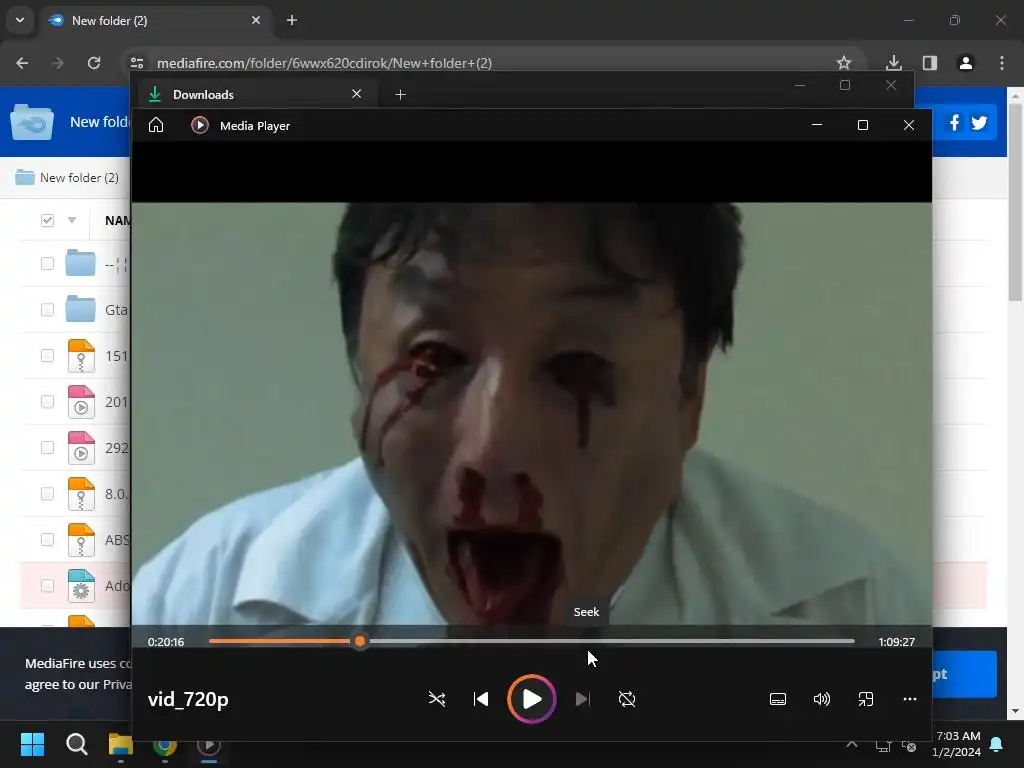Reload the MediaFire page

(x=94, y=63)
